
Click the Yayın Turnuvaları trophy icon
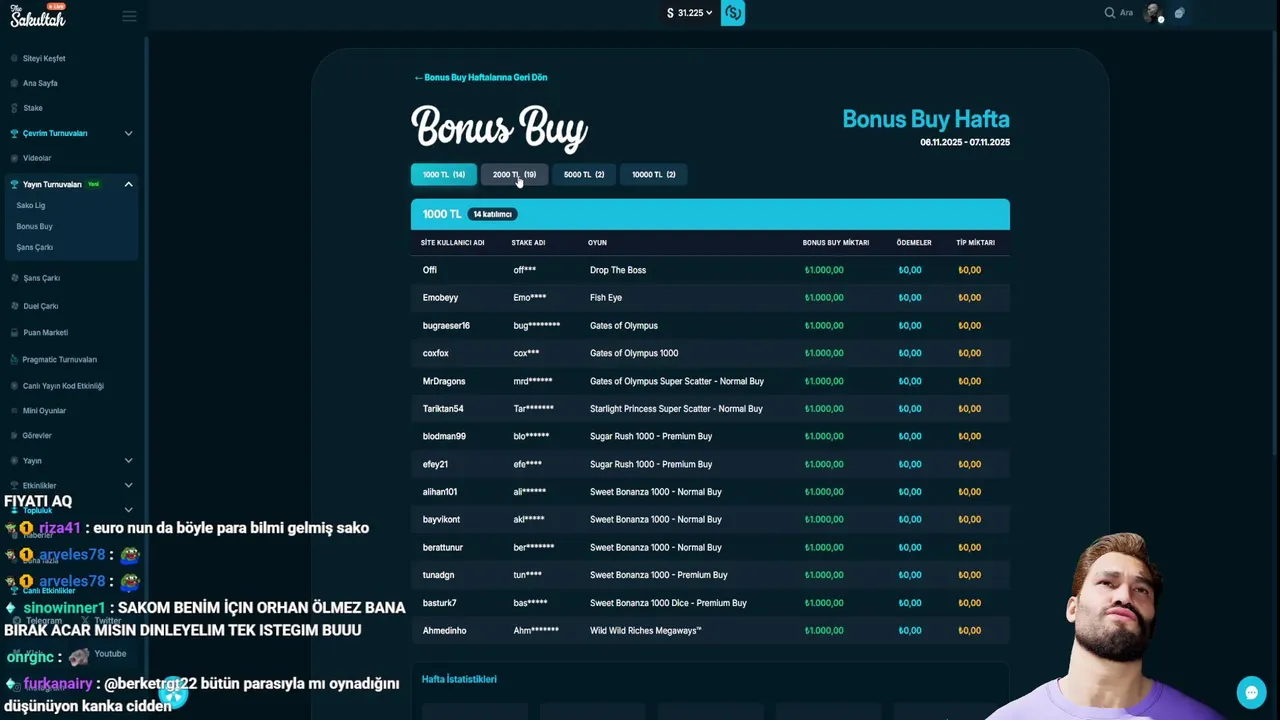click(x=14, y=184)
